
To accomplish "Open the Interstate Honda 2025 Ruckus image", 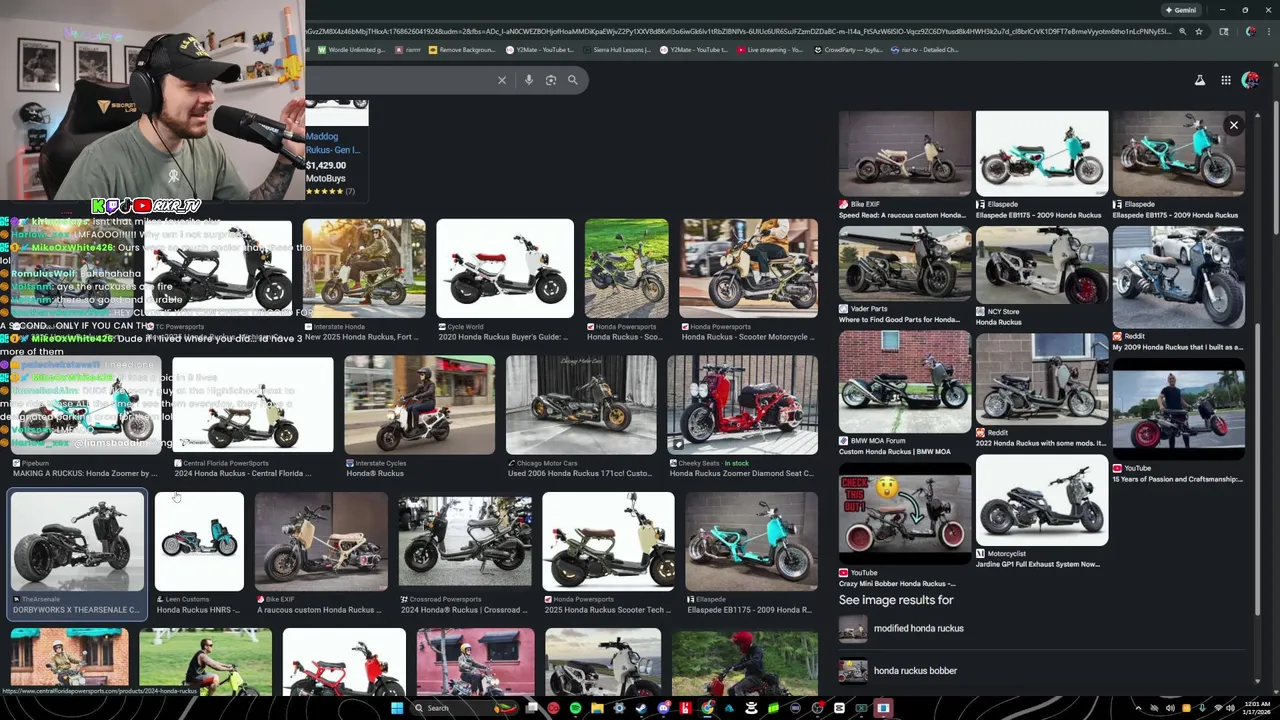I will coord(364,268).
